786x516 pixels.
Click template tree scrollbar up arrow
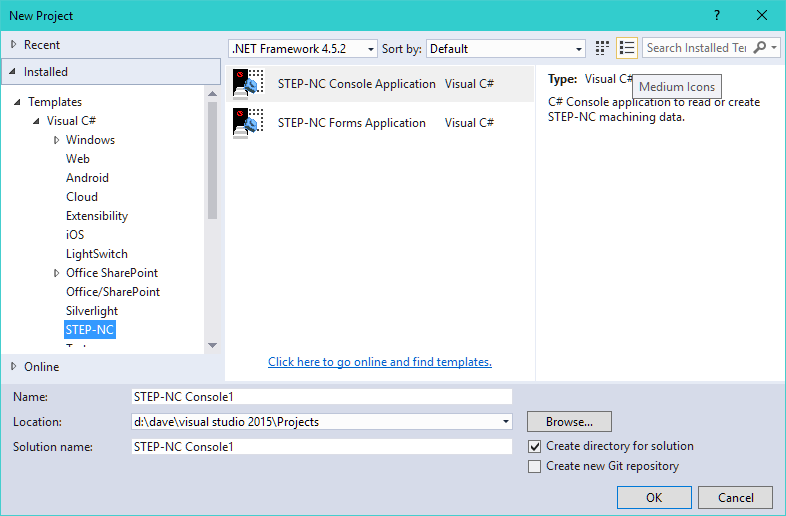tap(213, 93)
